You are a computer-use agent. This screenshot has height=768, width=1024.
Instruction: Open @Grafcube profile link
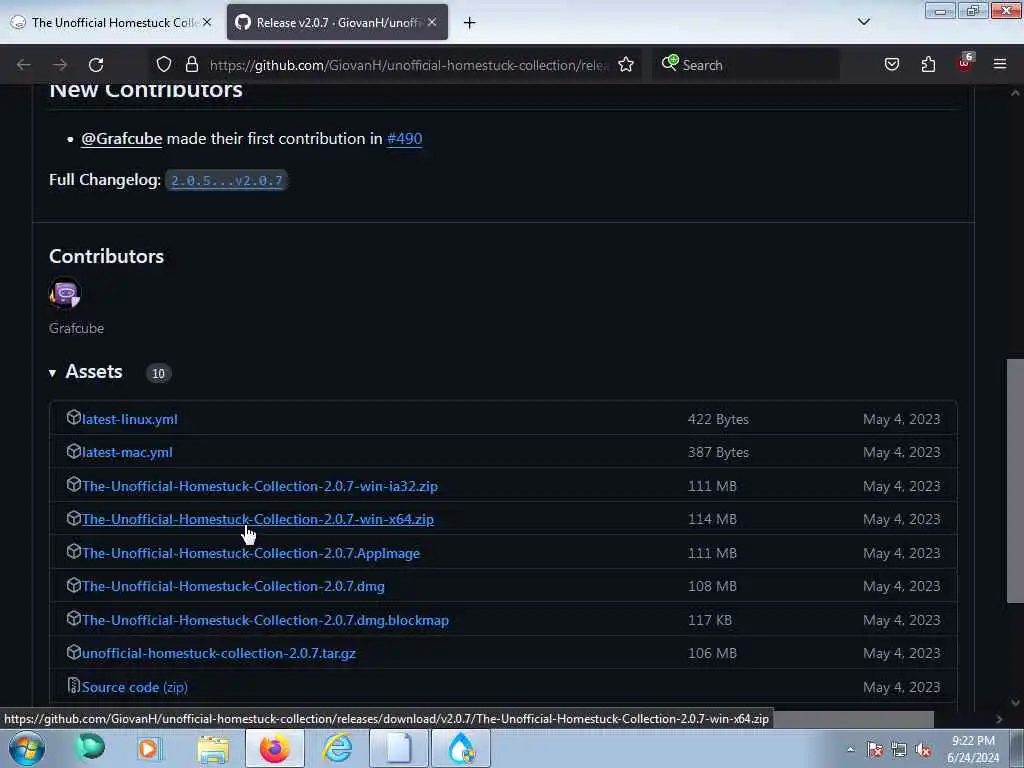(121, 138)
